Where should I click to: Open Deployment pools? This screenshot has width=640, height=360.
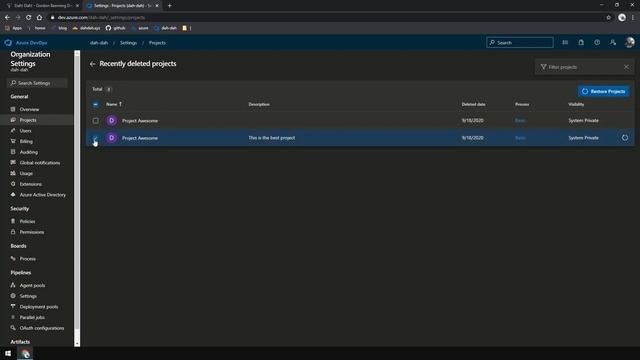(x=39, y=307)
